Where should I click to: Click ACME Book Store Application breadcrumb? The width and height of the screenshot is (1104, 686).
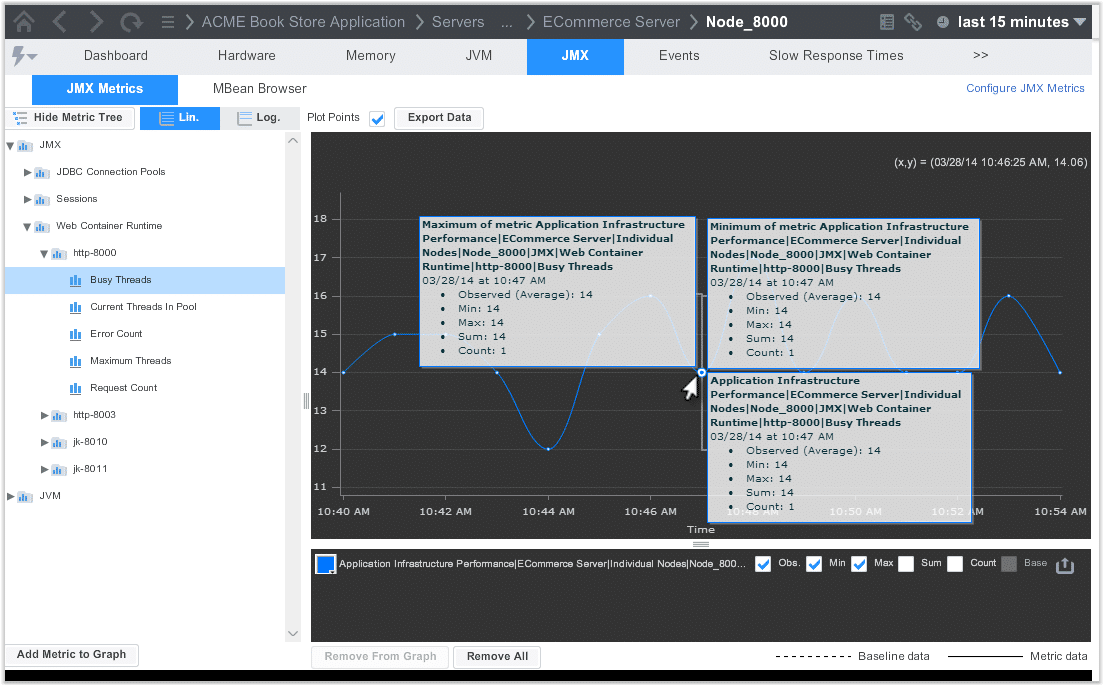[x=303, y=22]
